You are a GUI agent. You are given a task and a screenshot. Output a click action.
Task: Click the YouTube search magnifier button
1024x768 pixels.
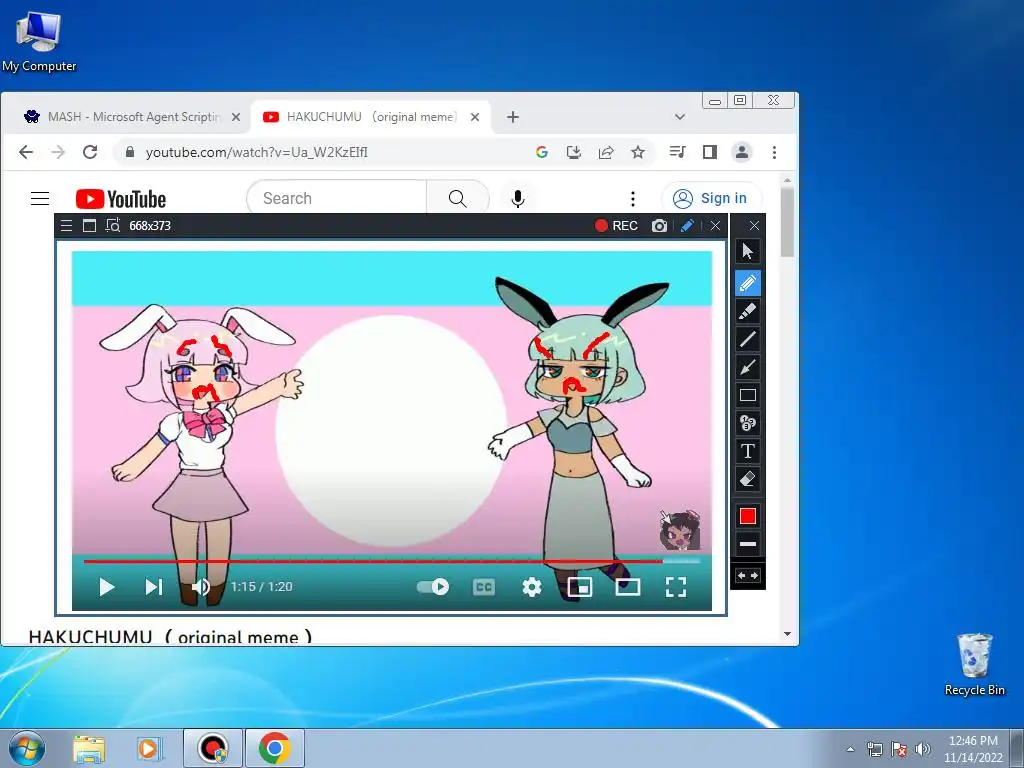[x=458, y=199]
